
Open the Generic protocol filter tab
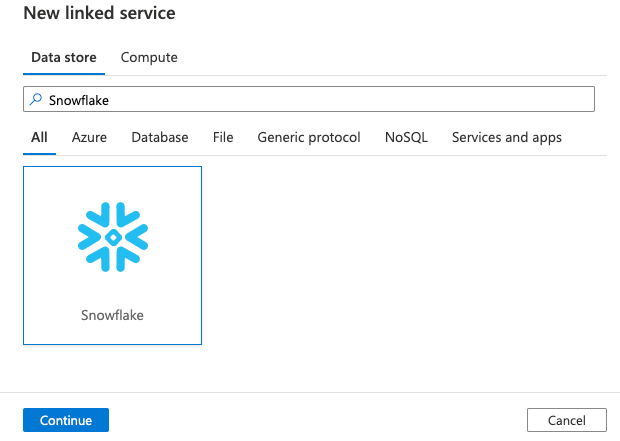pos(309,137)
